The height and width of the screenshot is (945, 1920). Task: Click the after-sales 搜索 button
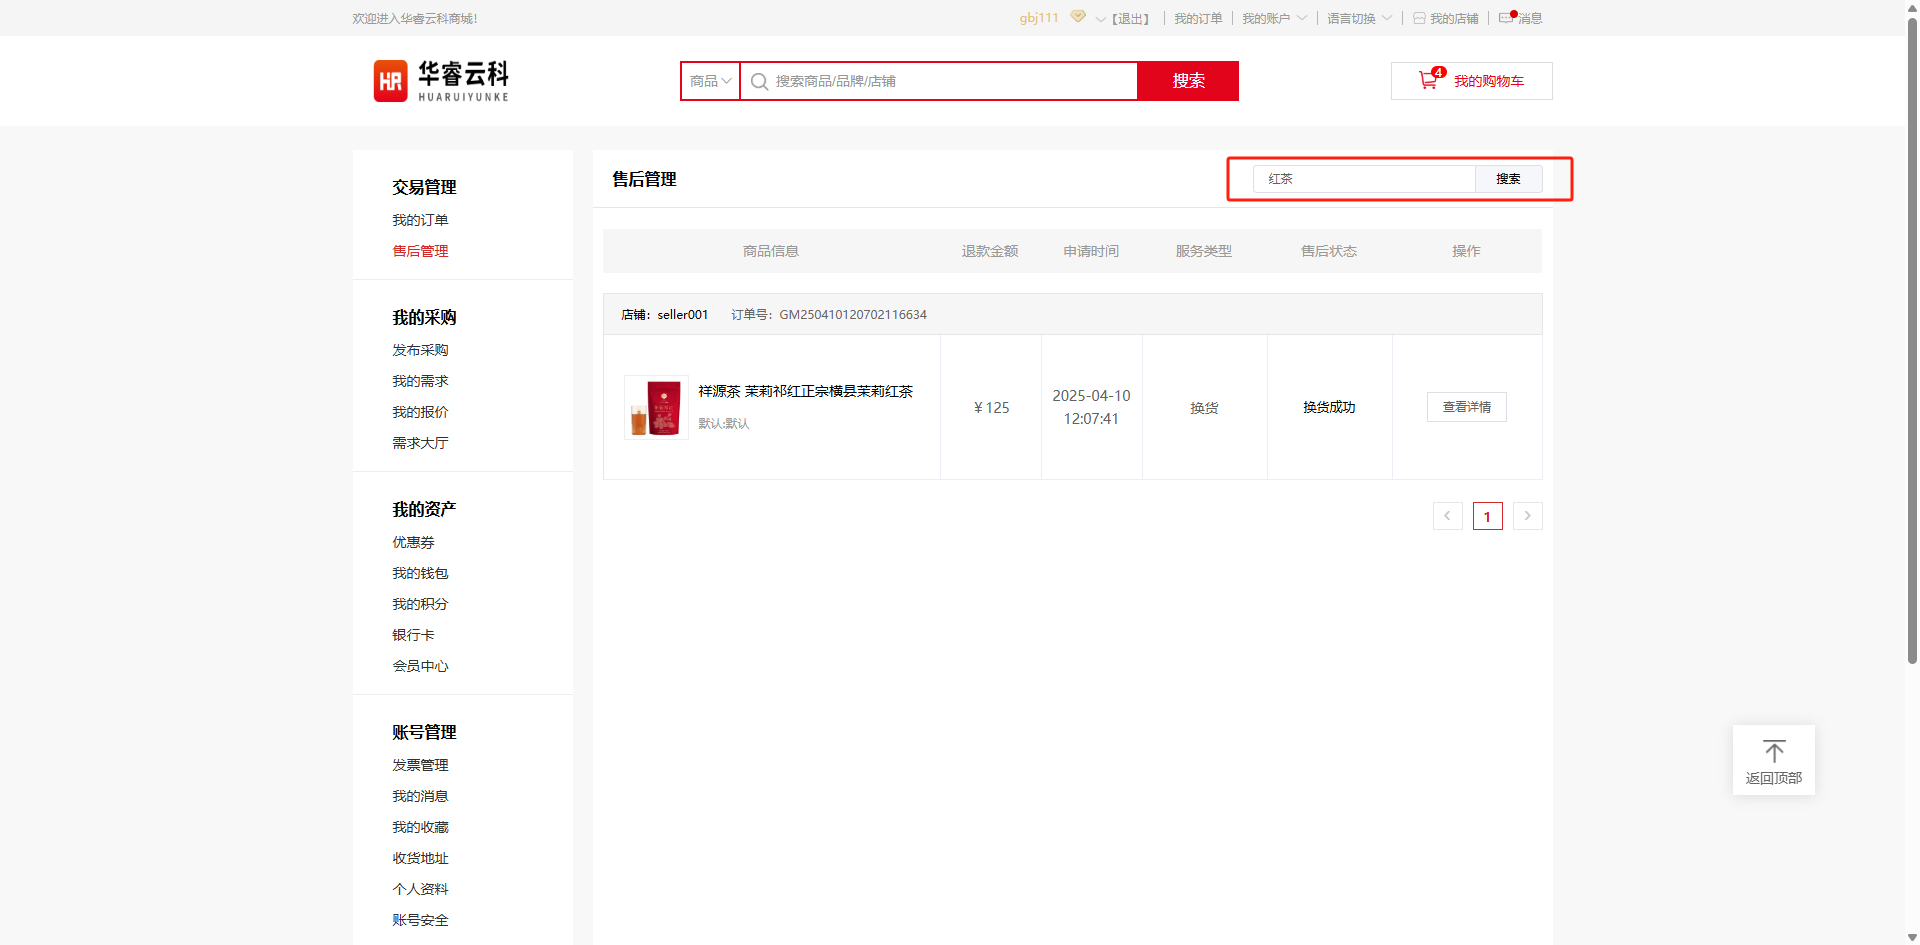[1508, 179]
